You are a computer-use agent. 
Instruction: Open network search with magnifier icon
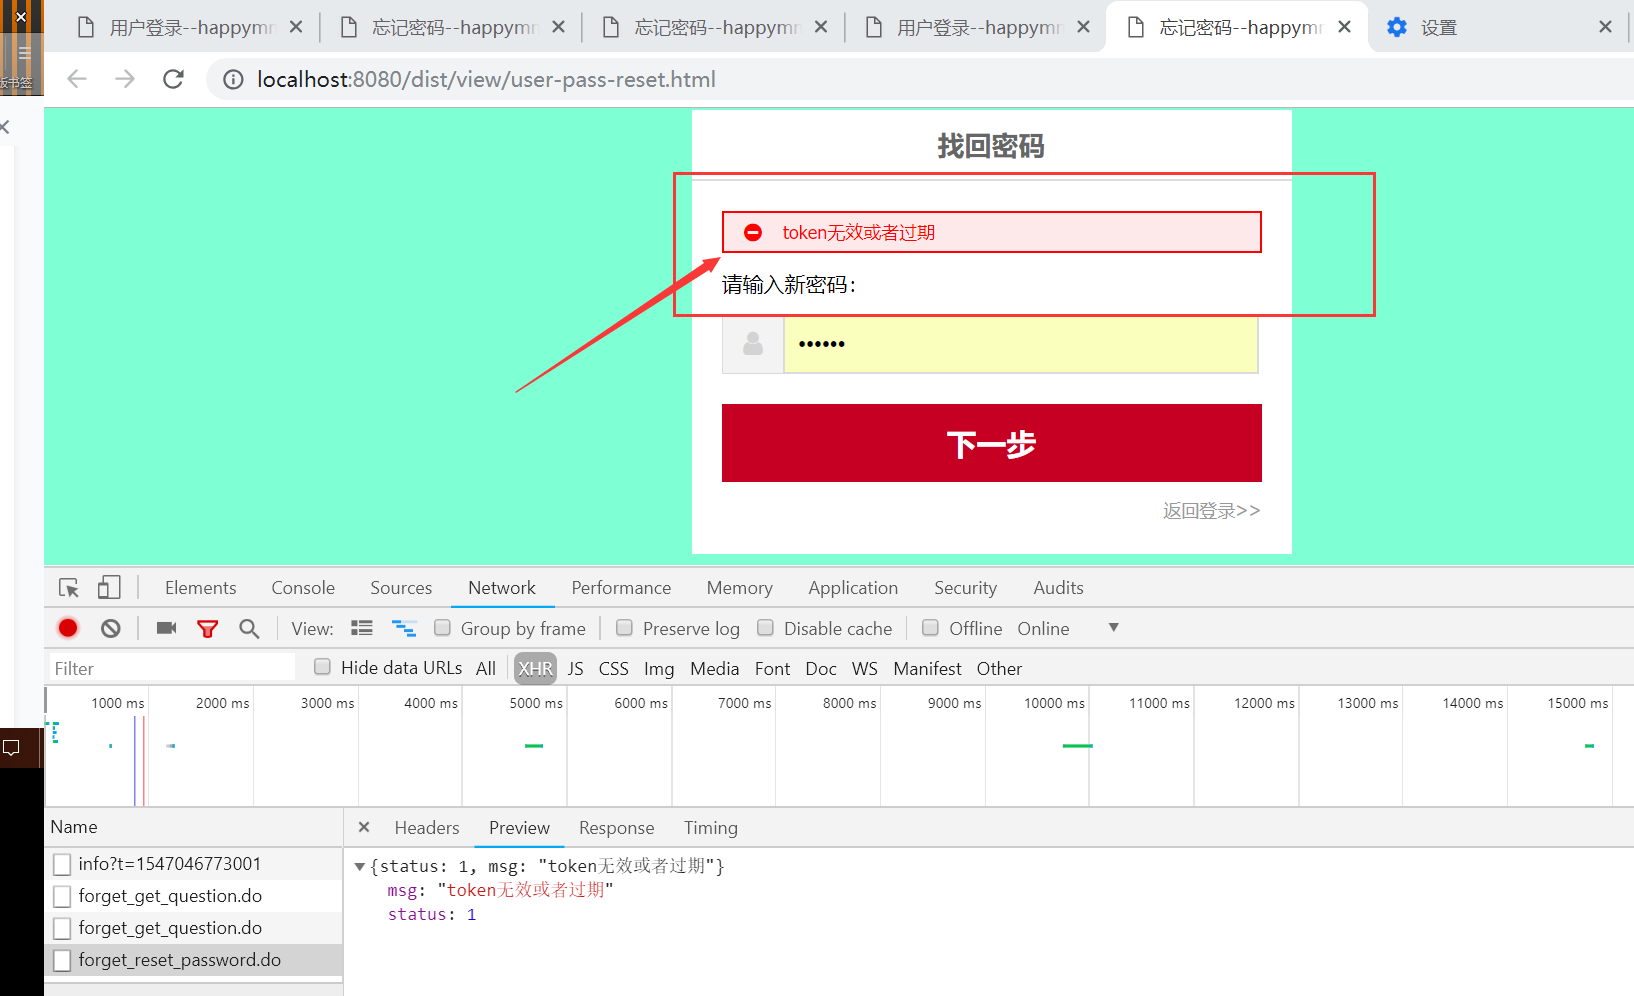249,628
